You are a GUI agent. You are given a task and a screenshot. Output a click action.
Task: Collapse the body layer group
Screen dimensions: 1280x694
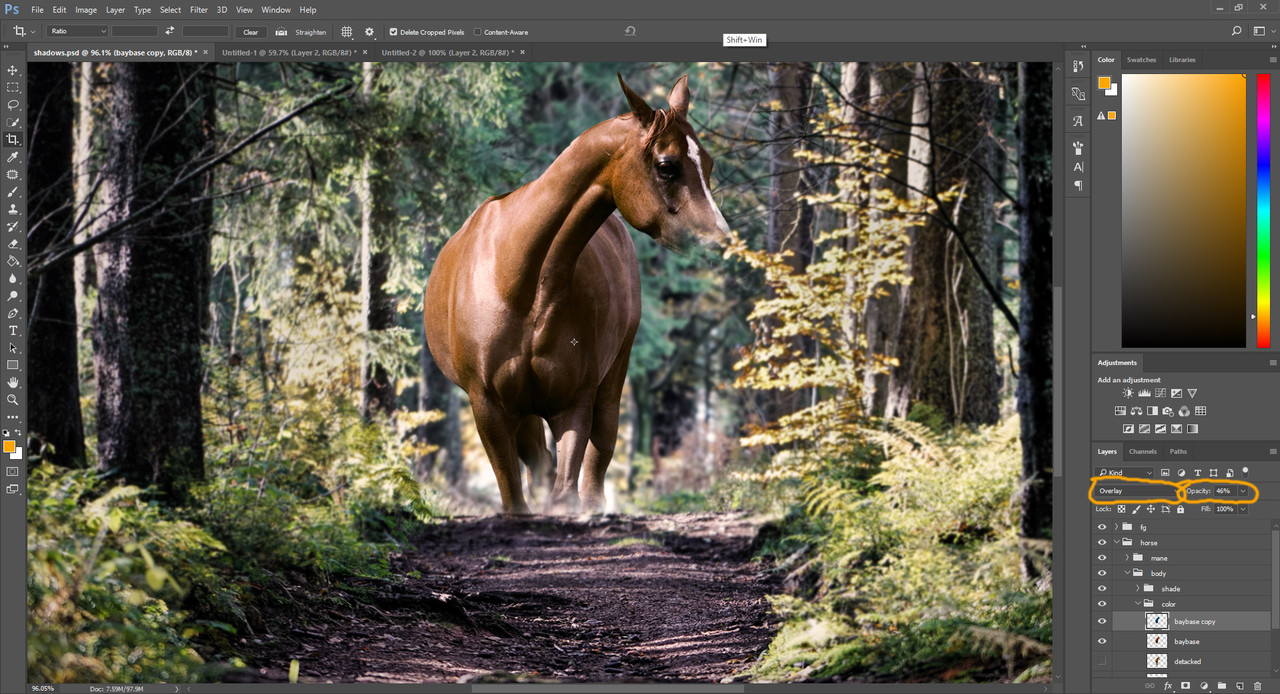[x=1127, y=574]
